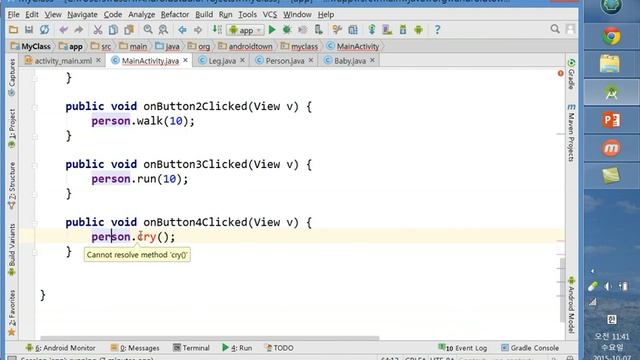Open the Gradle Console panel

tap(530, 348)
